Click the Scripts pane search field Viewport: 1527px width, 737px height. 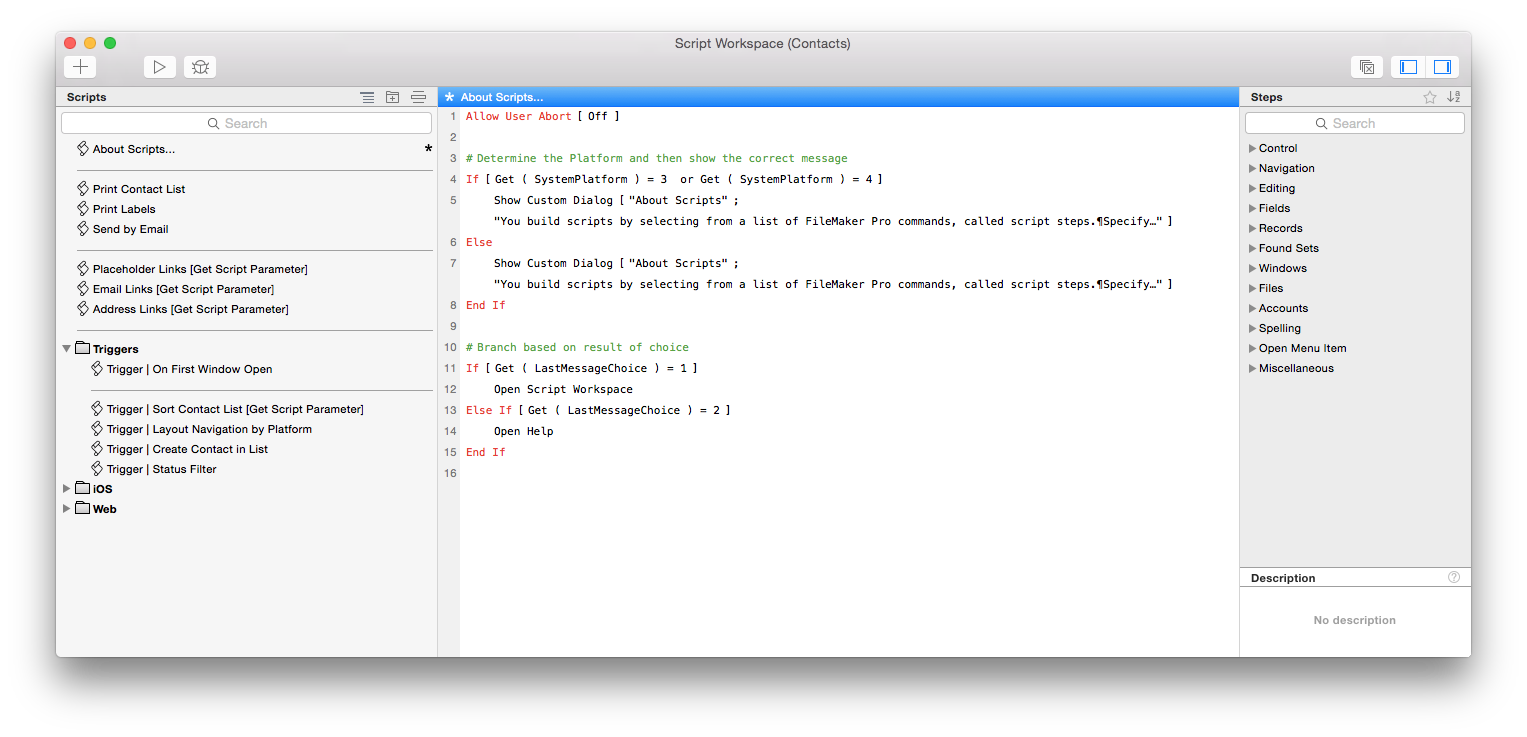coord(246,123)
